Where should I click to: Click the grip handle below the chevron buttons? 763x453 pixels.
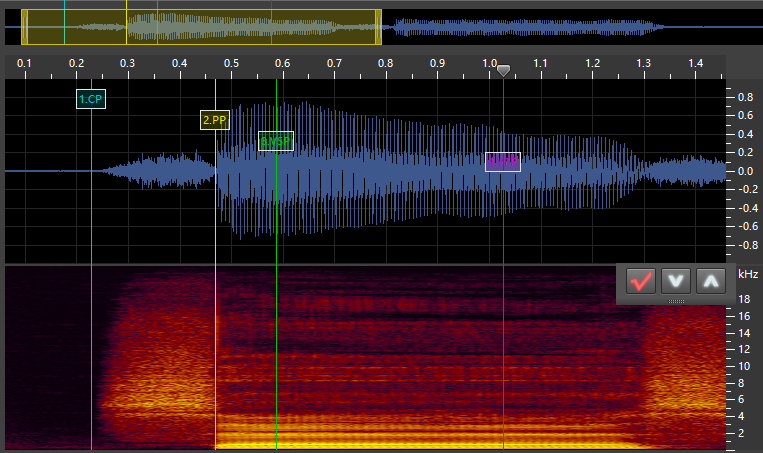click(677, 300)
